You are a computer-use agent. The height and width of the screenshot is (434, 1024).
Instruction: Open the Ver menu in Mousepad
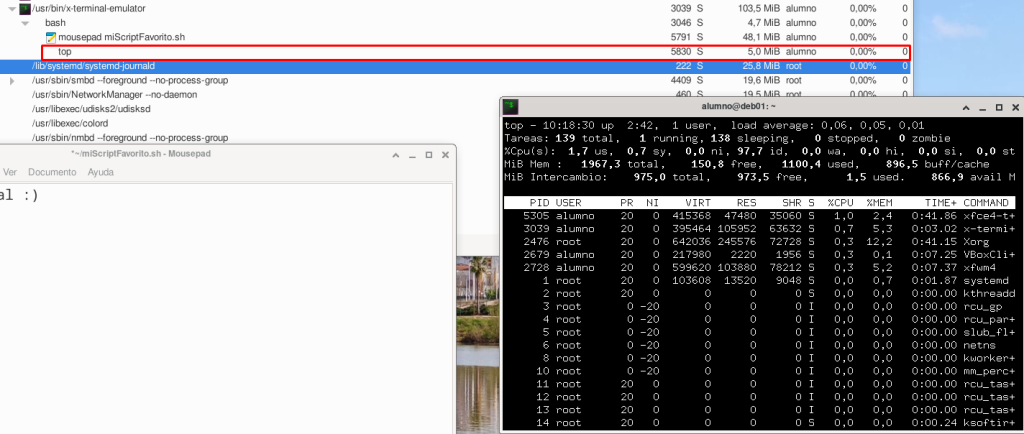point(10,172)
